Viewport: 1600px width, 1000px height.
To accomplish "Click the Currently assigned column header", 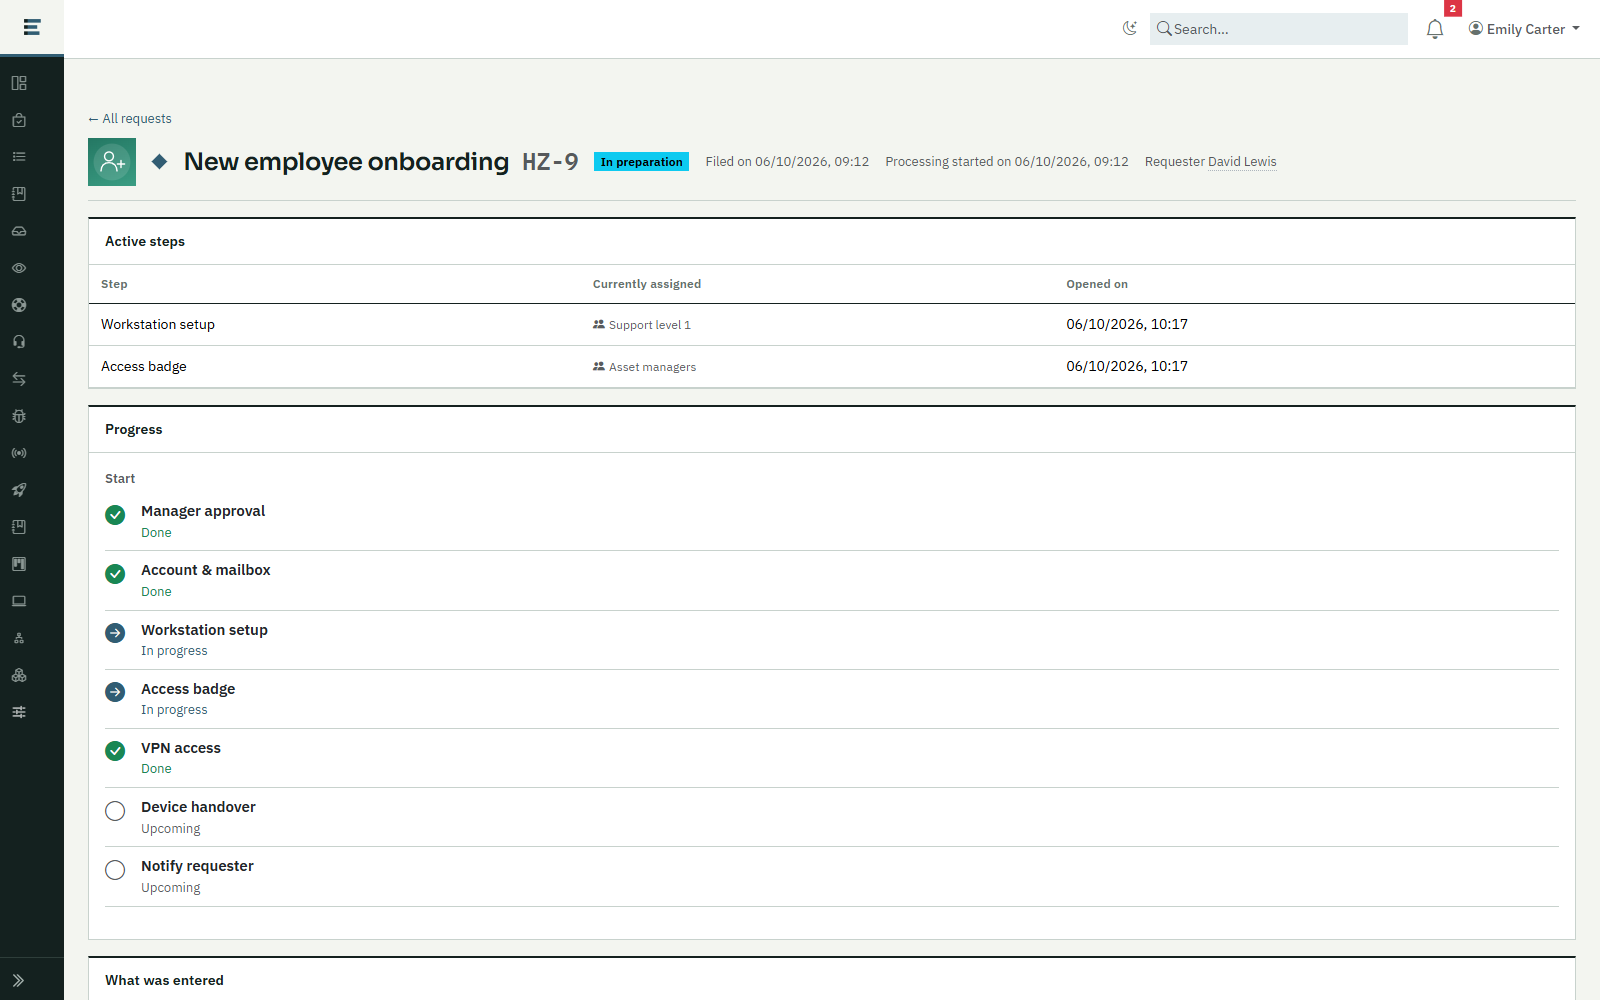I will (x=647, y=284).
